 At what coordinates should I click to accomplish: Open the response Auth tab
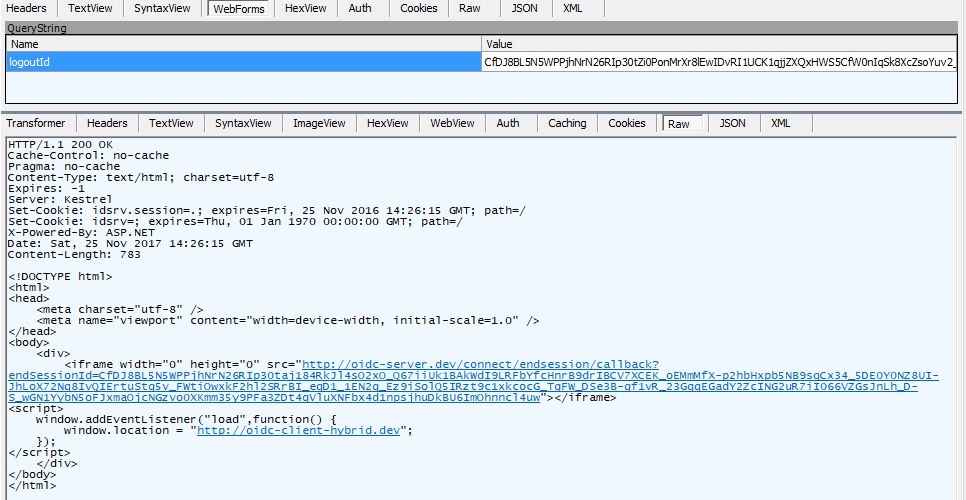(508, 123)
